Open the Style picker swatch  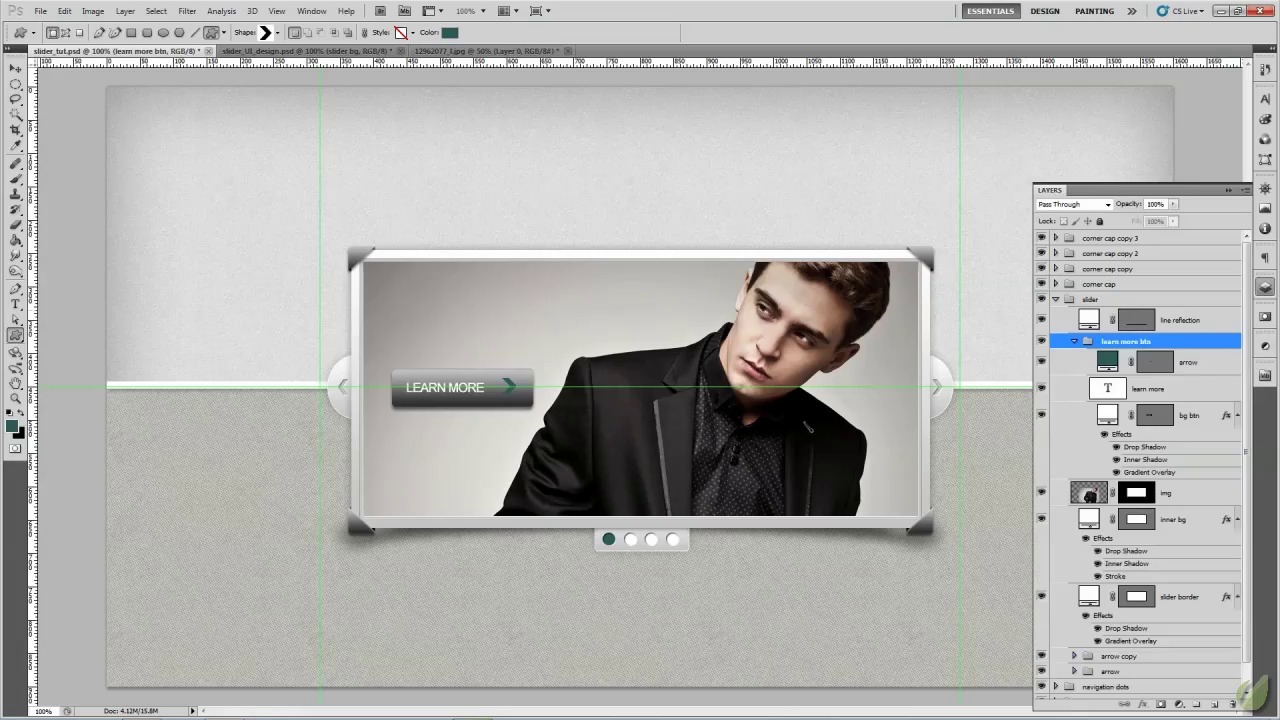(401, 32)
